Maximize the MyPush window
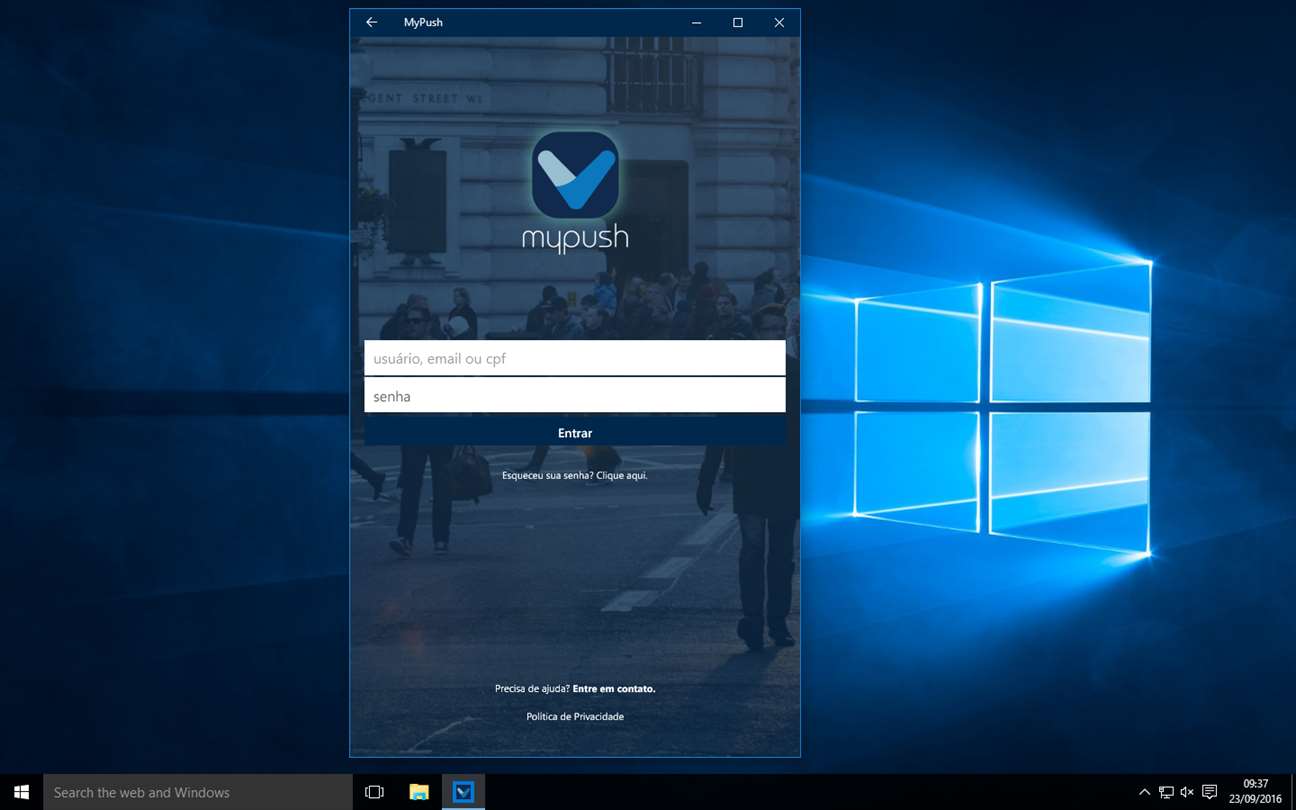Screen dimensions: 1296x810 coord(738,22)
